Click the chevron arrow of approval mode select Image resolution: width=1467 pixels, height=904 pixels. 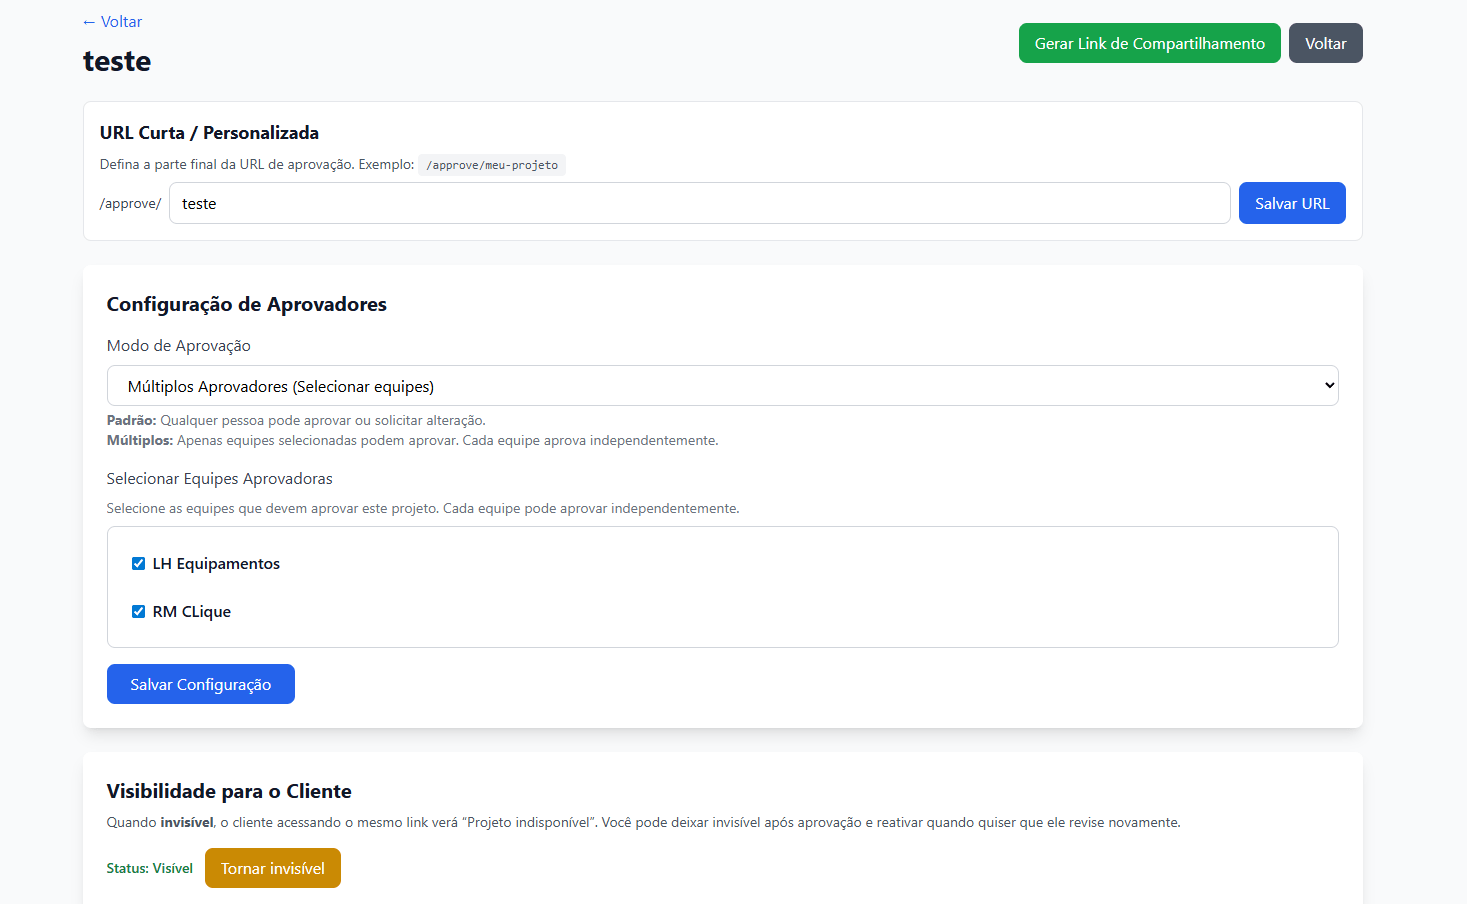tap(1329, 386)
